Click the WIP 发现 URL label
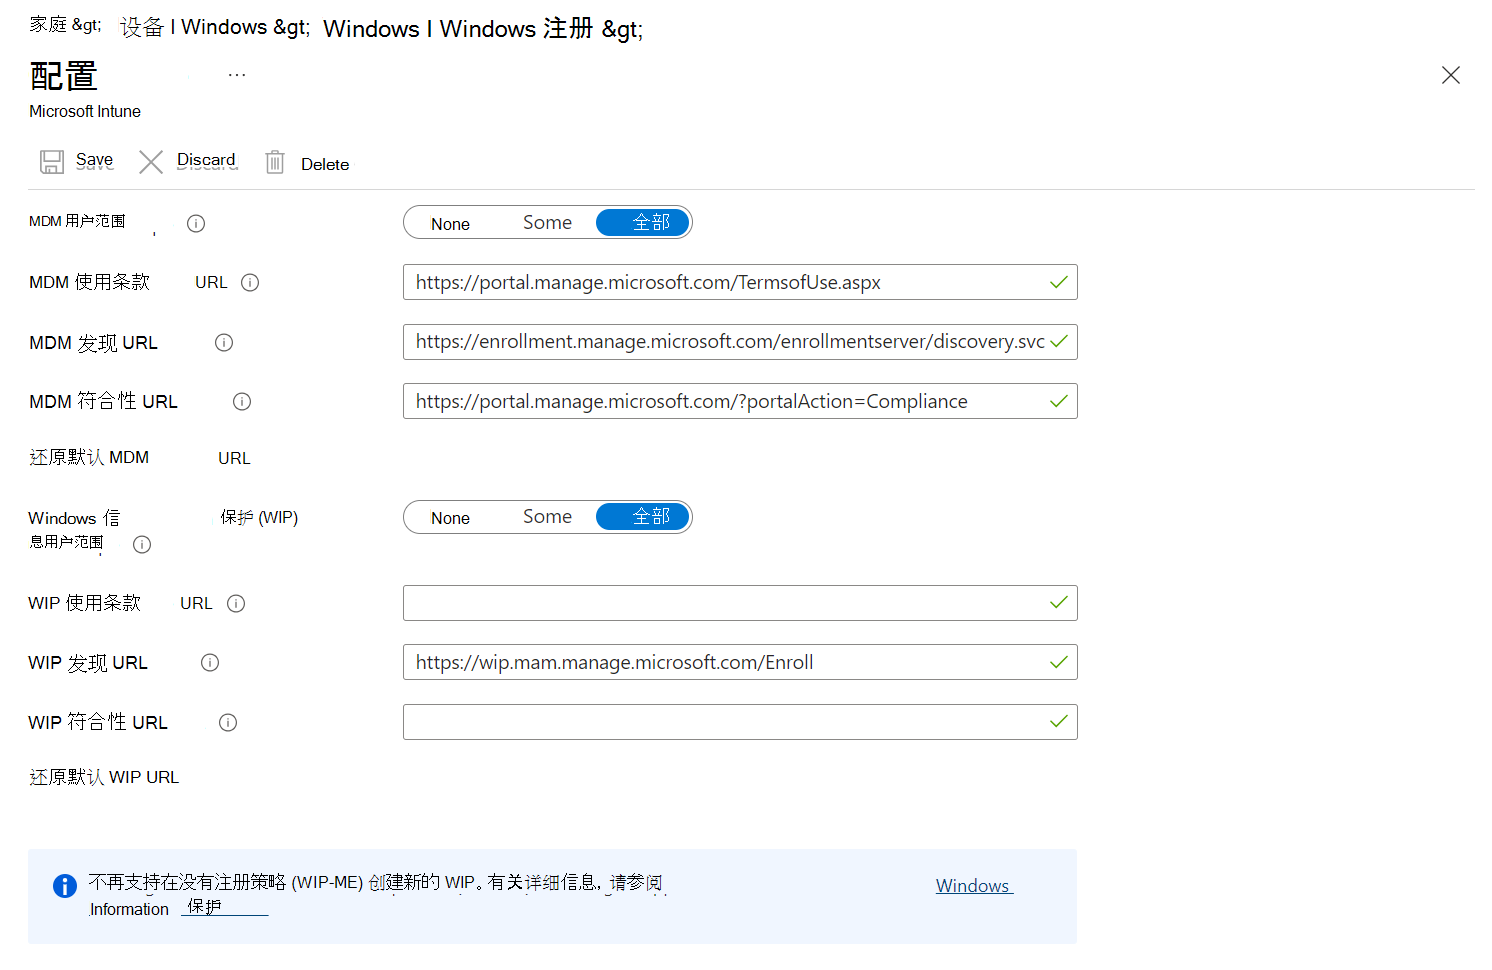The height and width of the screenshot is (970, 1492). [88, 663]
